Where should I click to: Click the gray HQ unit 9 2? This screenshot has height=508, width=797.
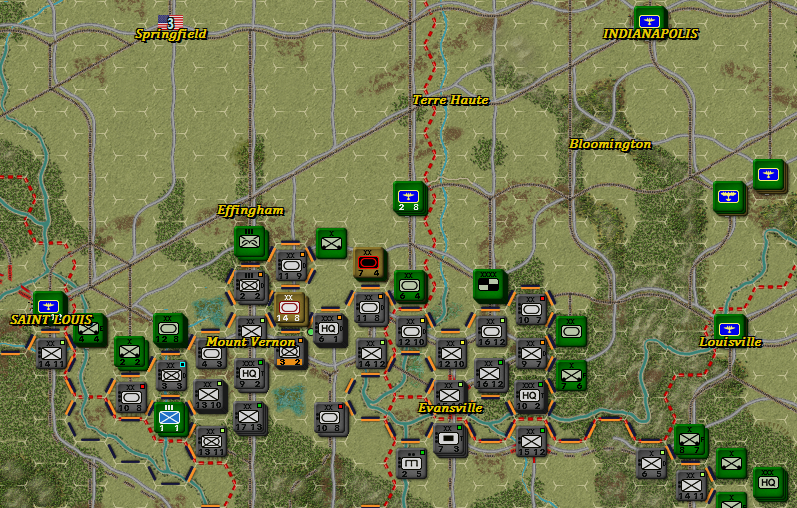pyautogui.click(x=249, y=374)
